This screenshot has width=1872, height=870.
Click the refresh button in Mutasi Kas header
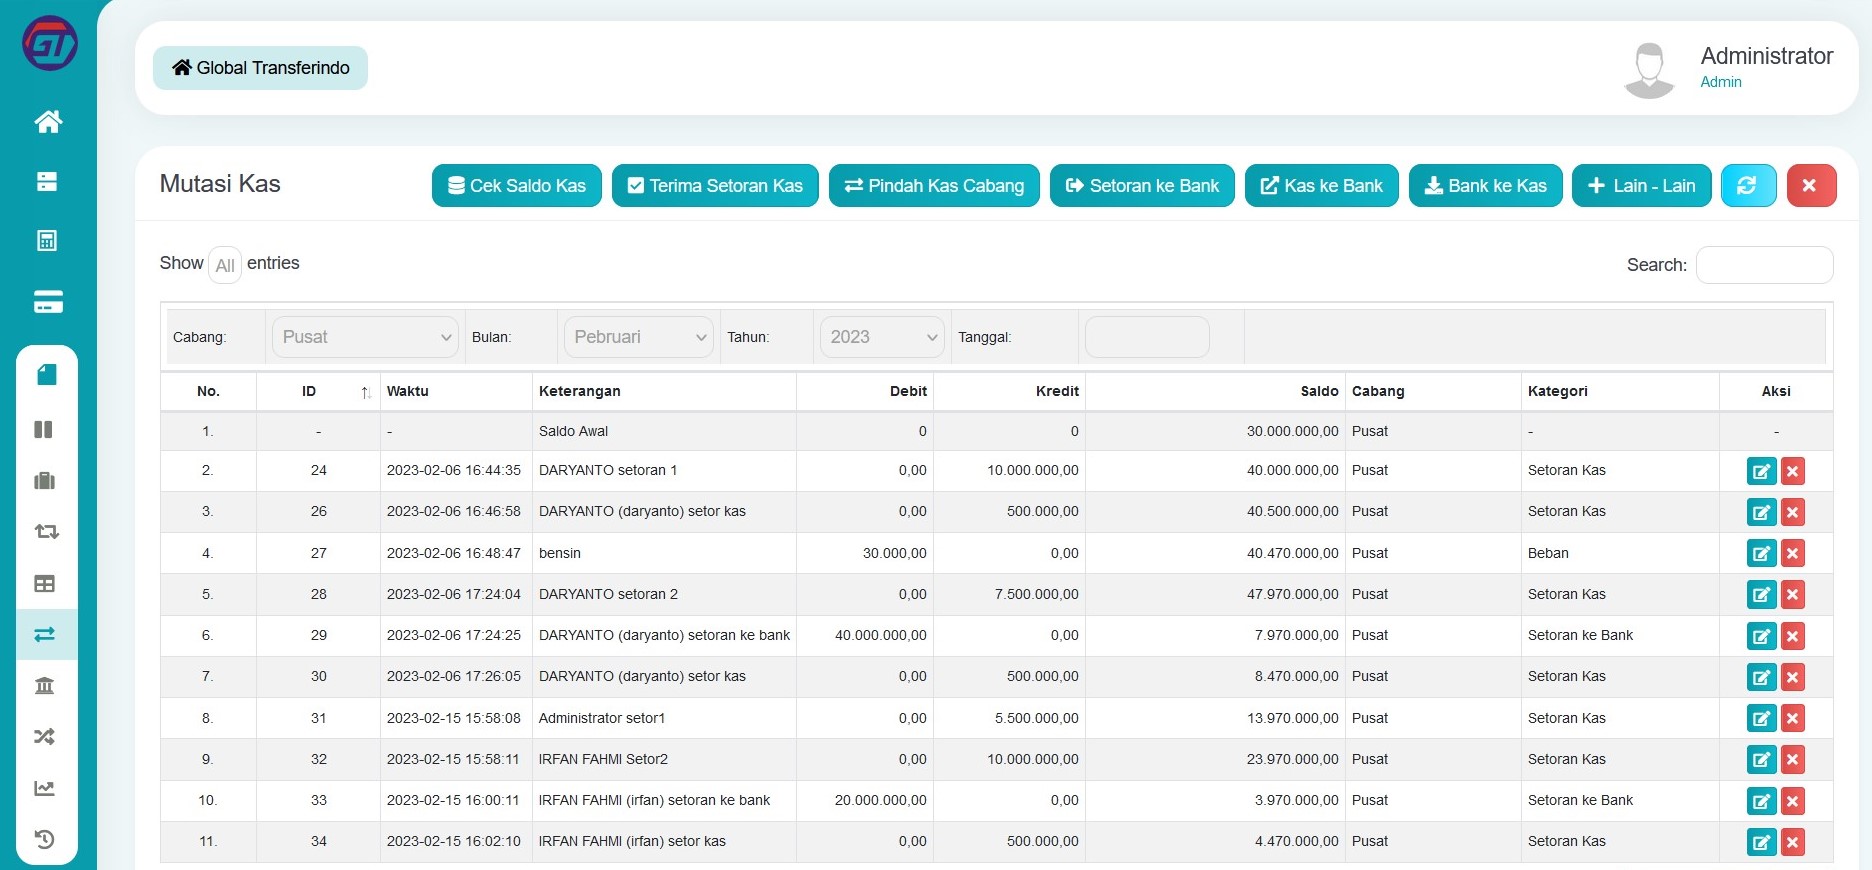pos(1748,185)
